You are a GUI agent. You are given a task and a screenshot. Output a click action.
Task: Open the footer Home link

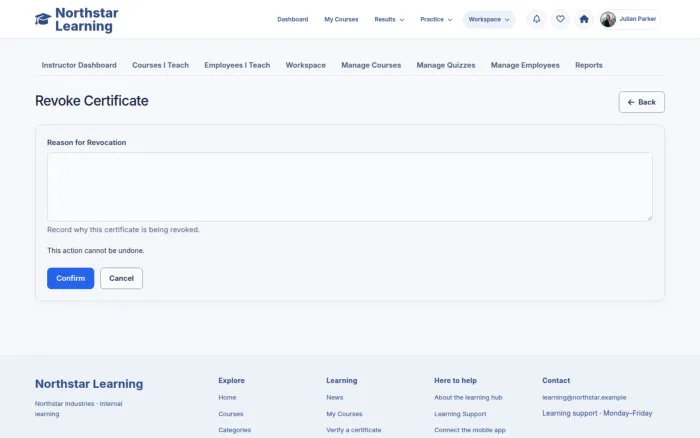tap(227, 397)
